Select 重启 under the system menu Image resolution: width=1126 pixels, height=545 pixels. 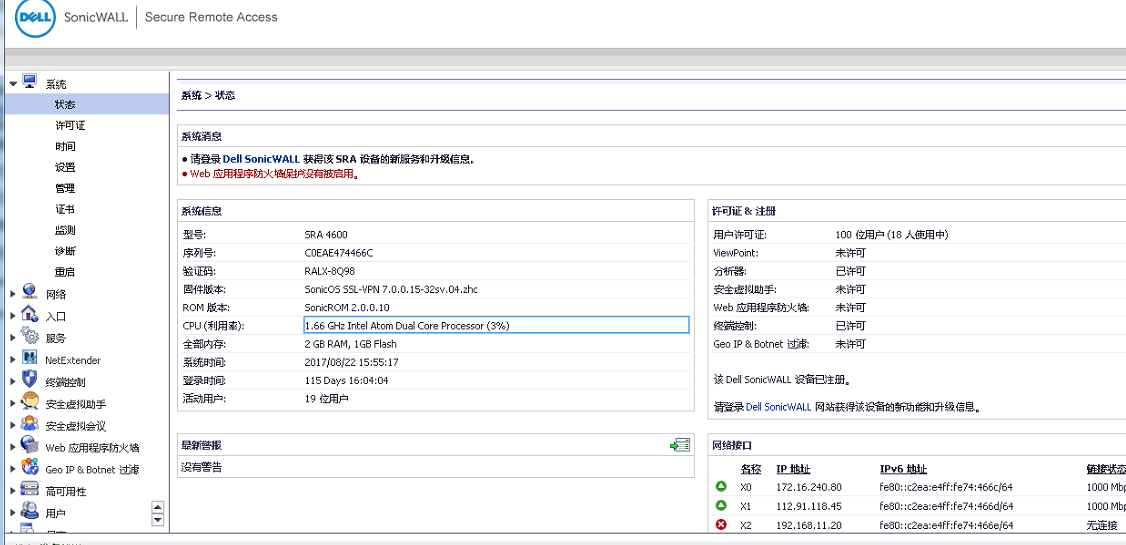click(65, 272)
